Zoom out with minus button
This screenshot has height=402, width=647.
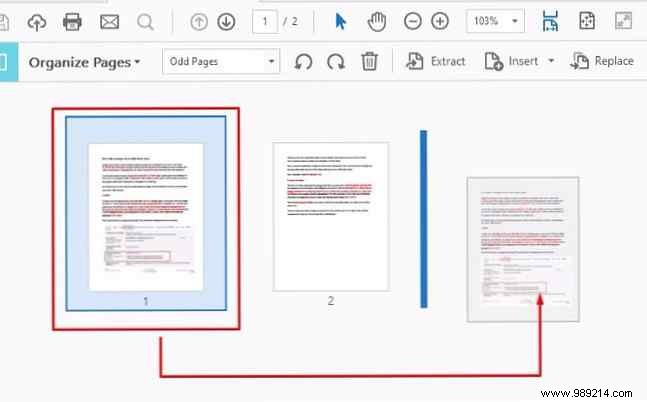tap(413, 21)
